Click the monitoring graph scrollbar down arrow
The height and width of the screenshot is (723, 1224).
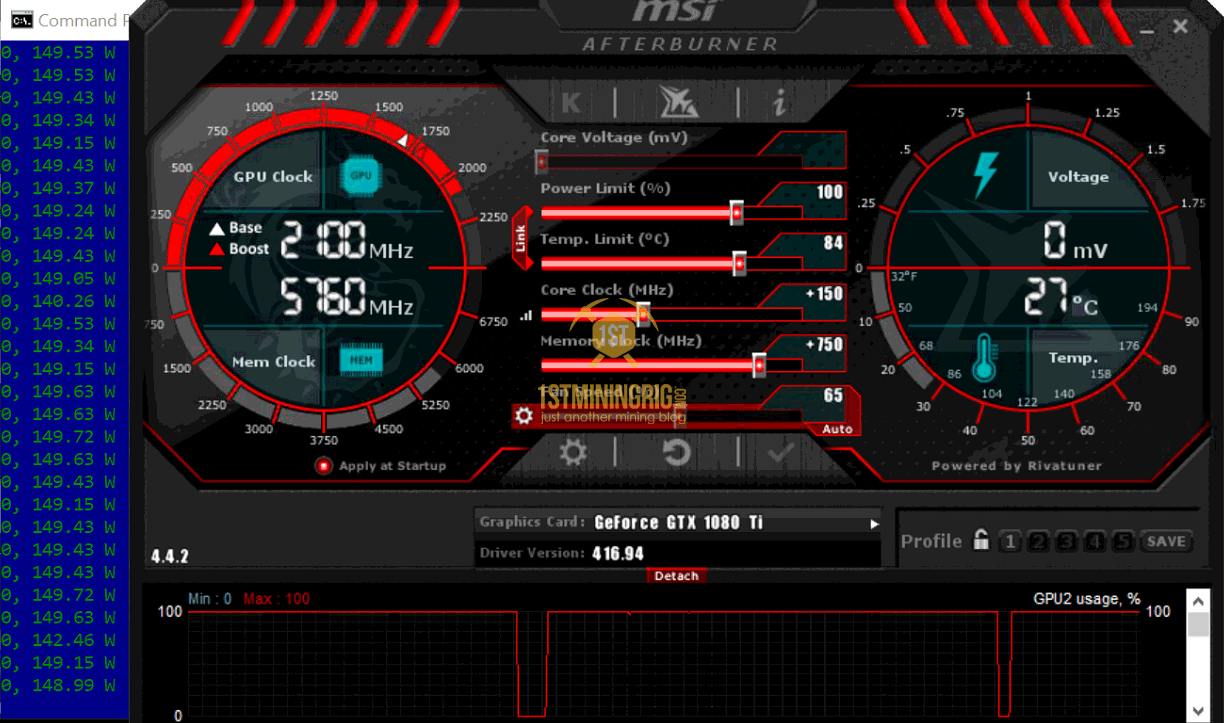[1197, 710]
